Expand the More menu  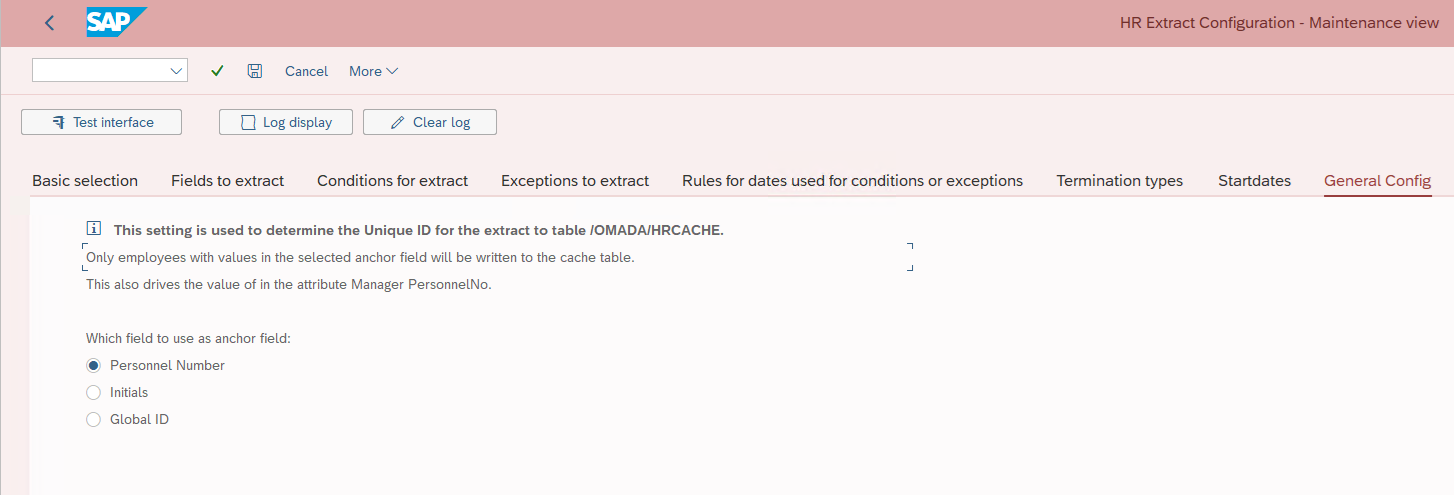tap(373, 71)
